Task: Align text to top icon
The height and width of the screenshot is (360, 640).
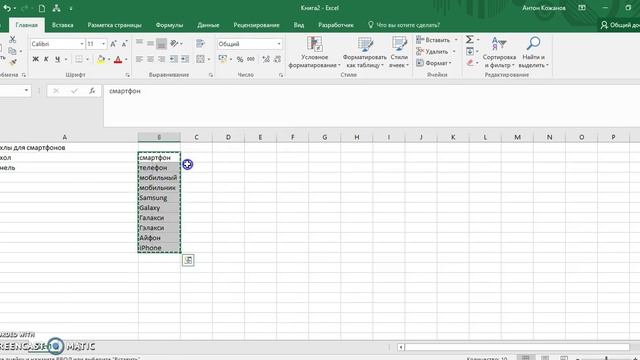Action: coord(139,43)
